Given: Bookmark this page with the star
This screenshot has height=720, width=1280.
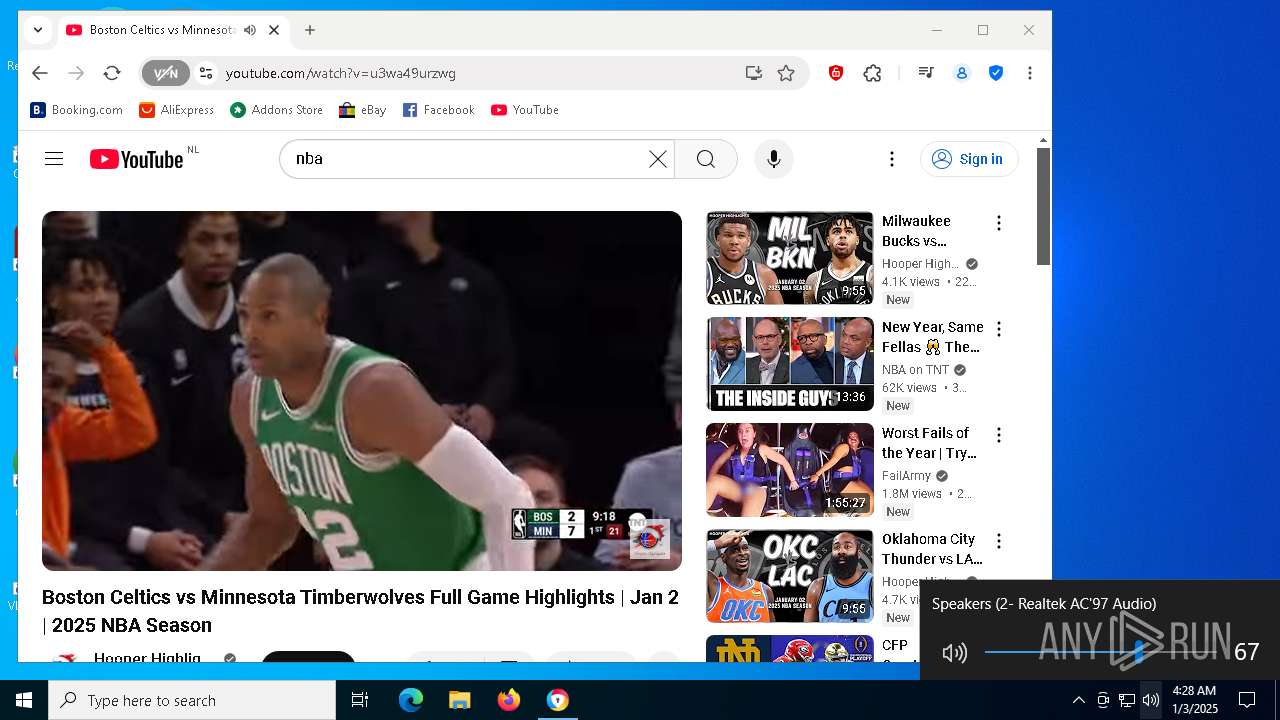Looking at the screenshot, I should (x=786, y=73).
